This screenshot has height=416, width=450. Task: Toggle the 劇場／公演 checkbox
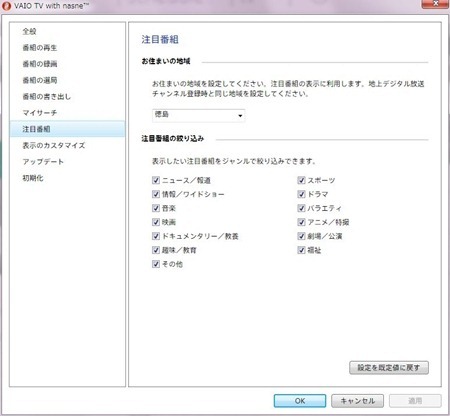coord(301,236)
